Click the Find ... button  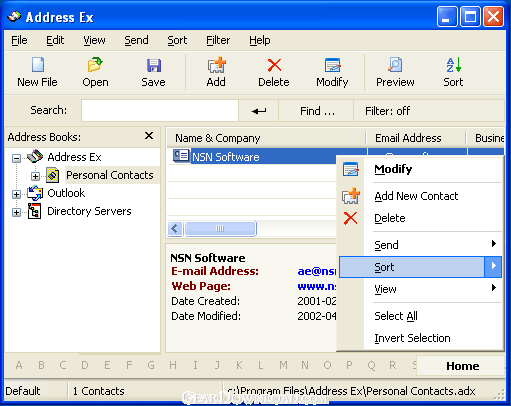316,111
